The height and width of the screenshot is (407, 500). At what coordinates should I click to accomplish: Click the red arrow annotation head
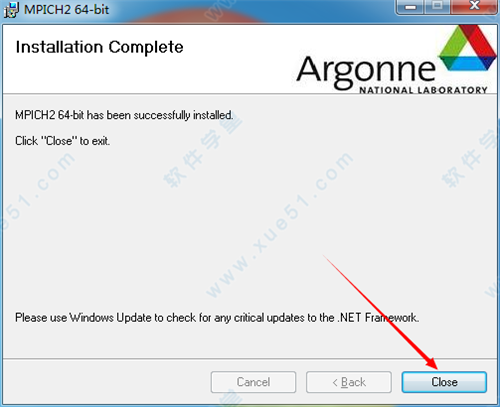point(431,363)
